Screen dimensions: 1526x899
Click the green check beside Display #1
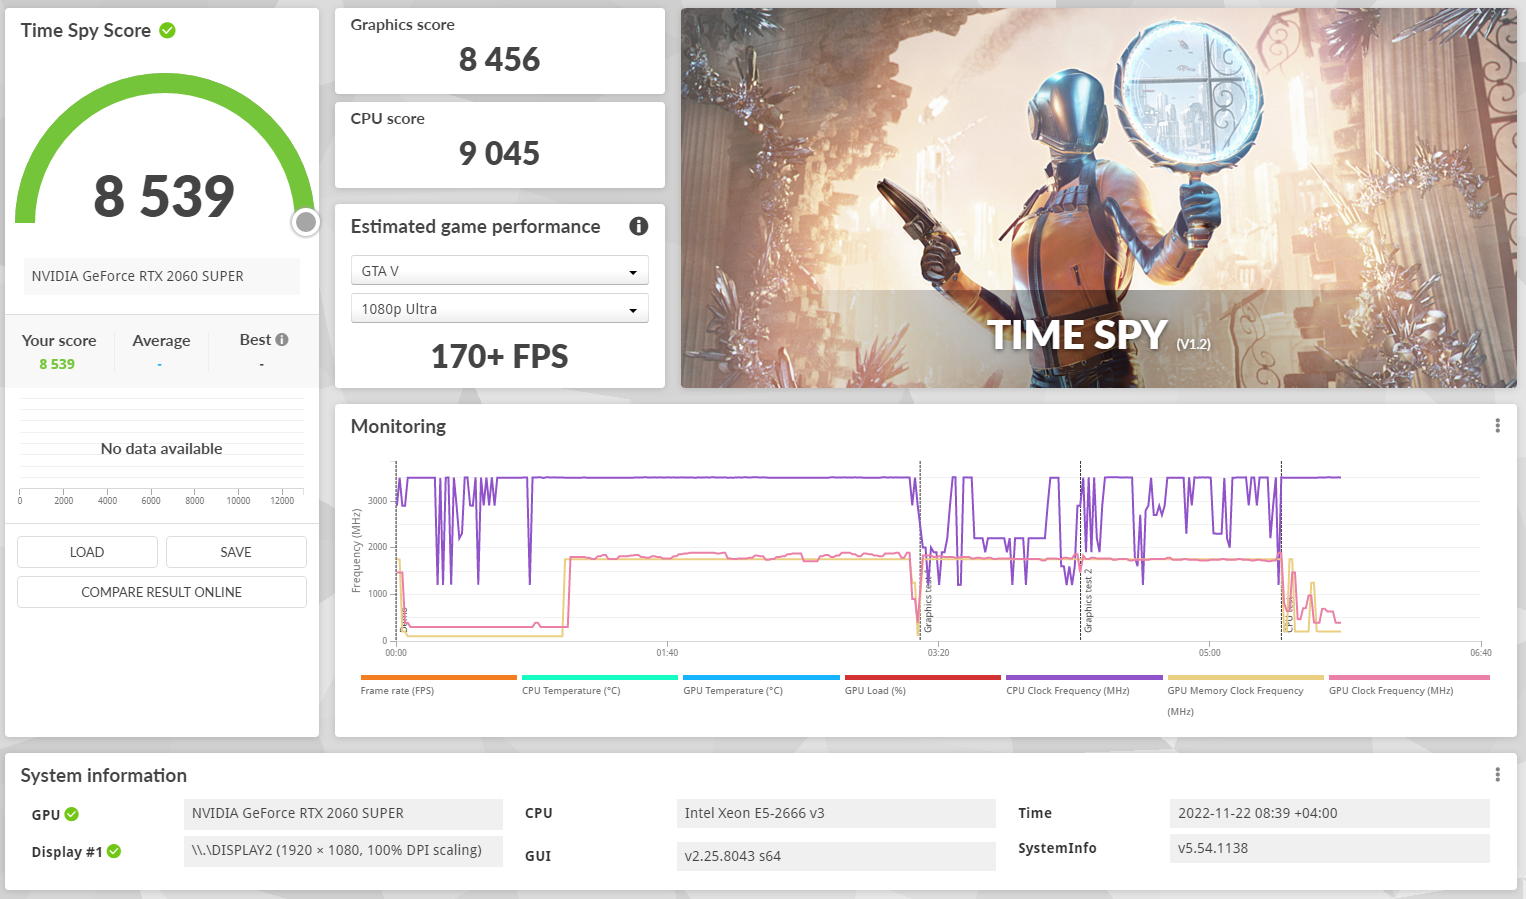[x=114, y=851]
